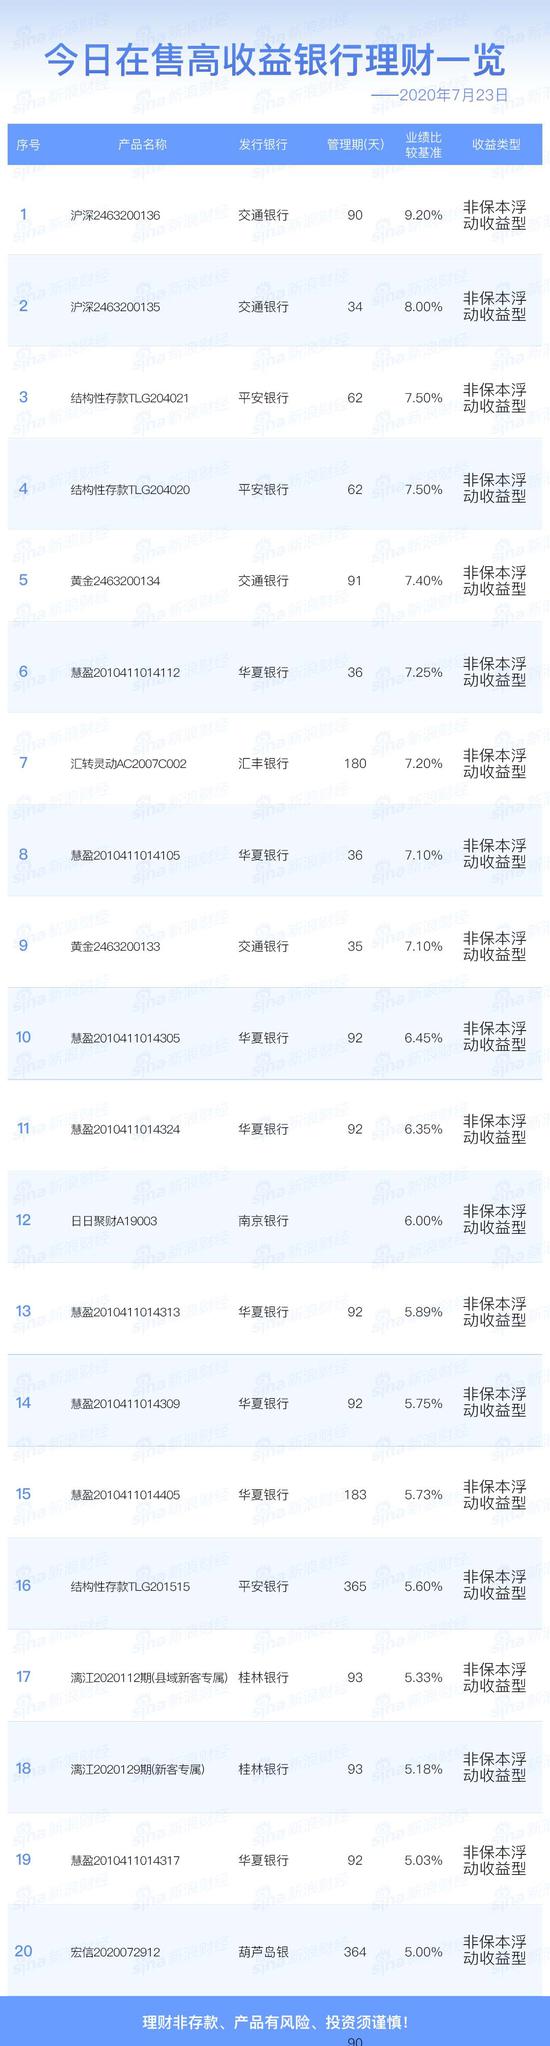The width and height of the screenshot is (550, 2046).
Task: Click product 漓江2020112期(县域新客专属)
Action: click(x=150, y=1677)
